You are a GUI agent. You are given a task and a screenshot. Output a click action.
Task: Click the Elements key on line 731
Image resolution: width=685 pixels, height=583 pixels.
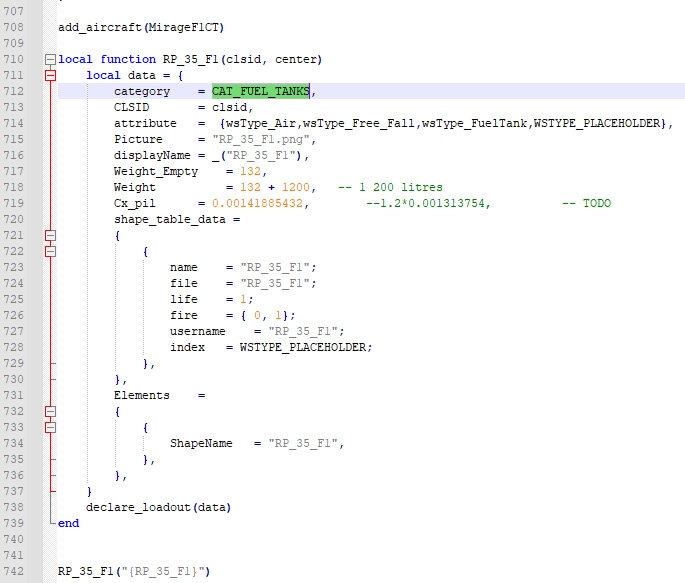pos(142,396)
